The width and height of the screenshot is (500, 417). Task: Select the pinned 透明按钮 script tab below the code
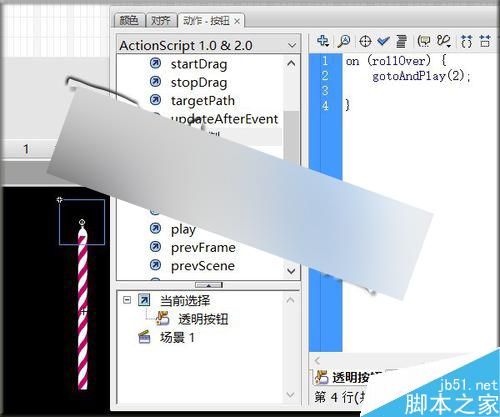349,377
